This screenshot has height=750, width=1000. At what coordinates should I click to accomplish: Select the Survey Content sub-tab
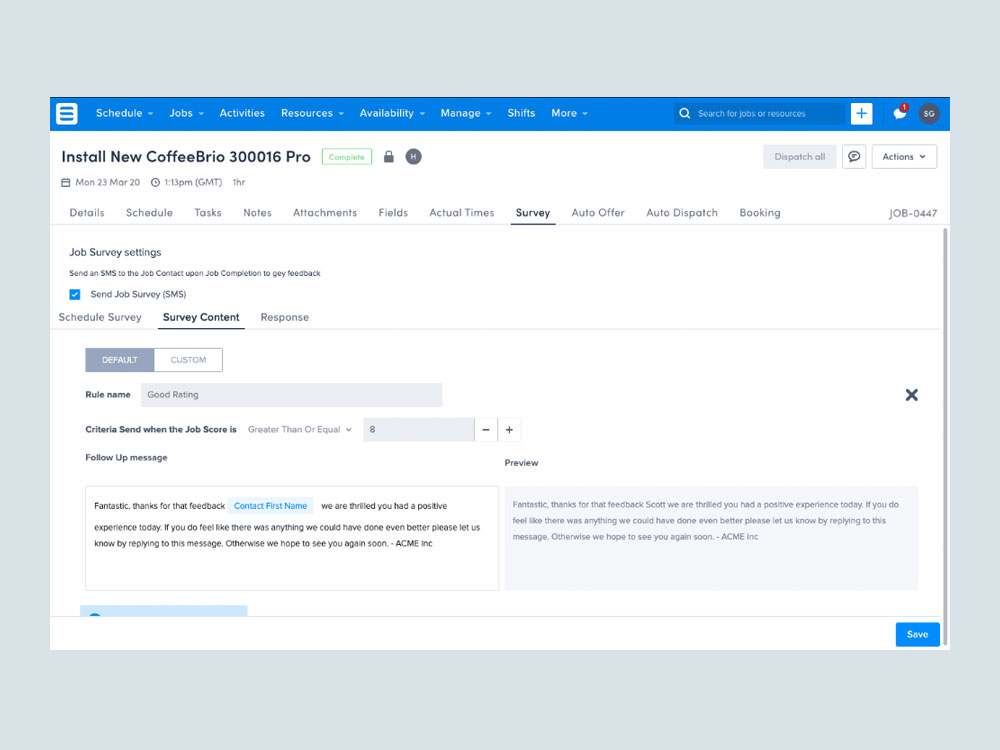coord(201,318)
